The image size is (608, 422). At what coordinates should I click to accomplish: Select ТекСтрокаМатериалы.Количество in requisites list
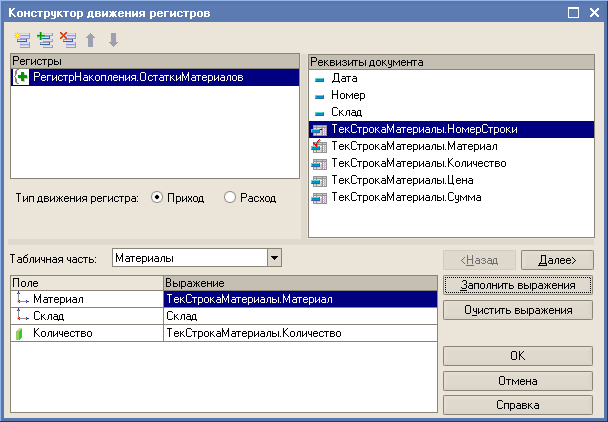(x=451, y=164)
